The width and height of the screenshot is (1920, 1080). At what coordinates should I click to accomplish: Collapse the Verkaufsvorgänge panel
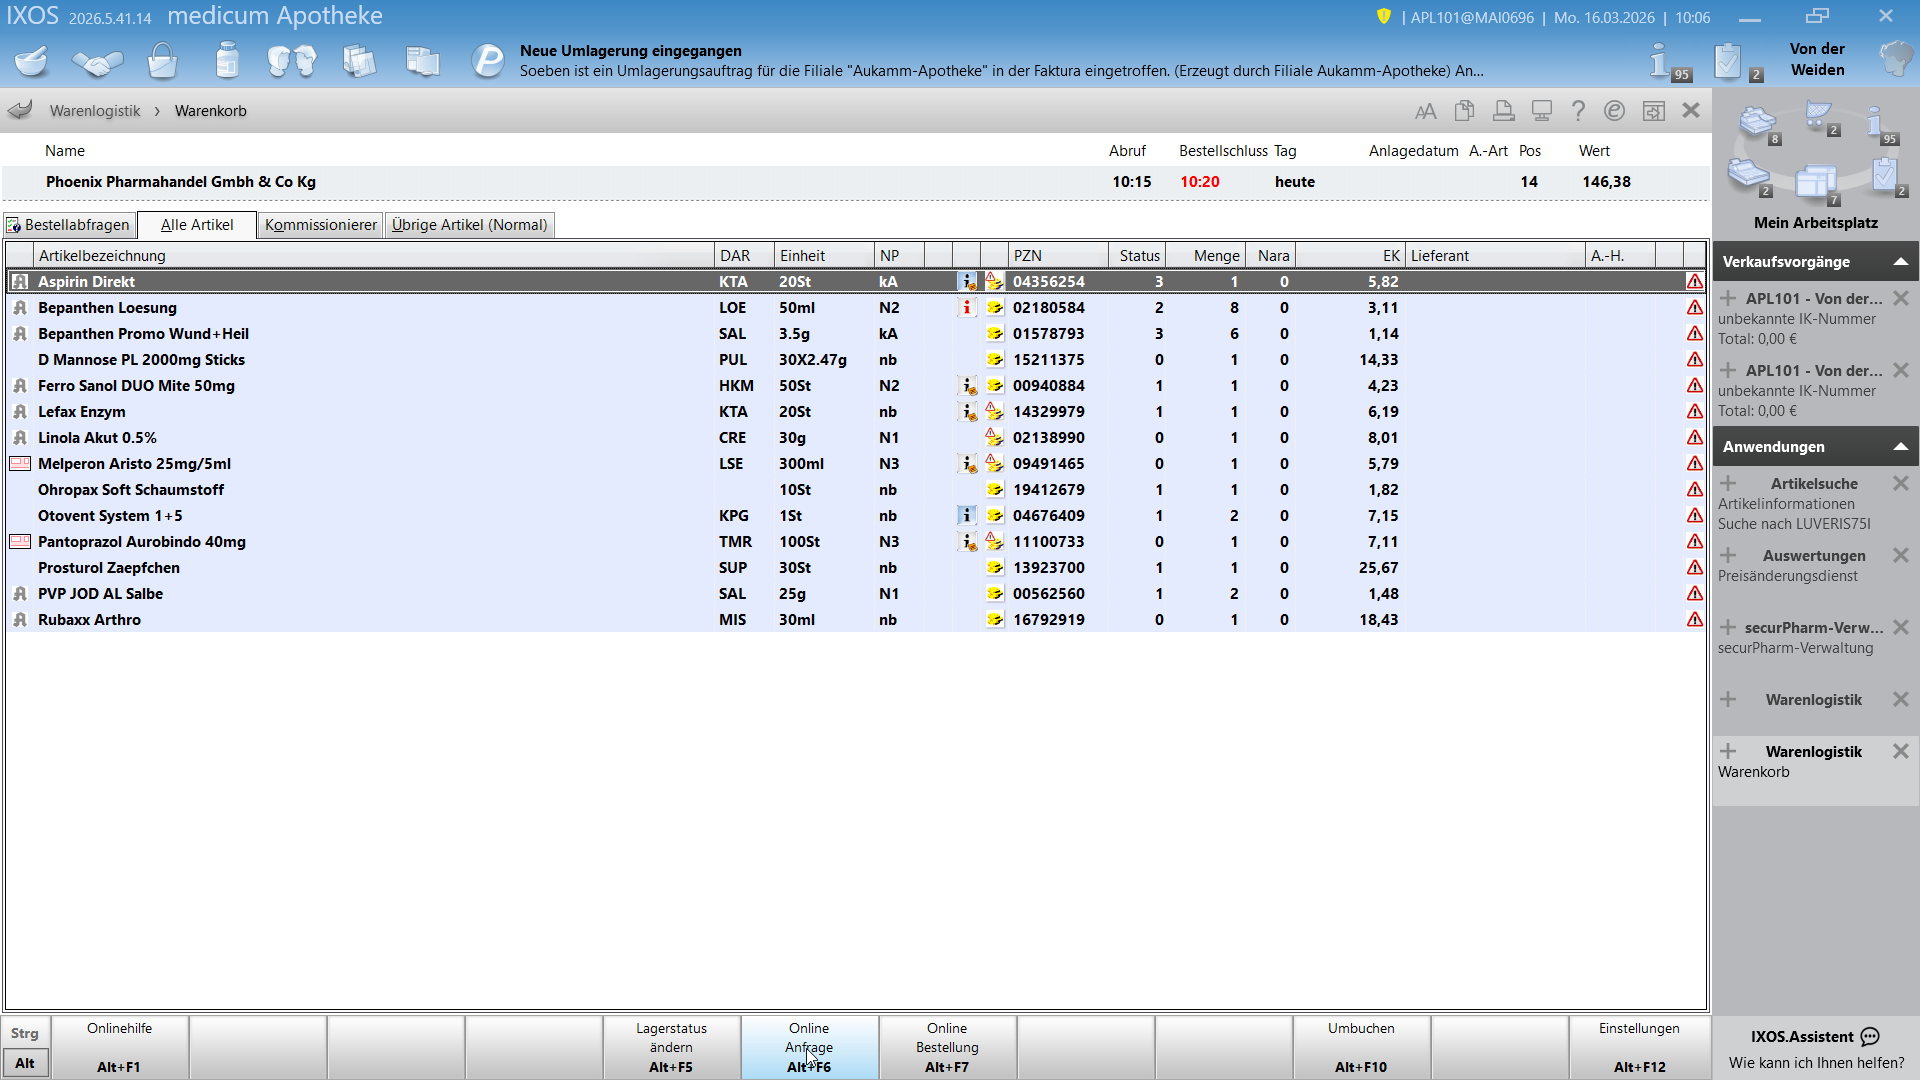pyautogui.click(x=1901, y=262)
